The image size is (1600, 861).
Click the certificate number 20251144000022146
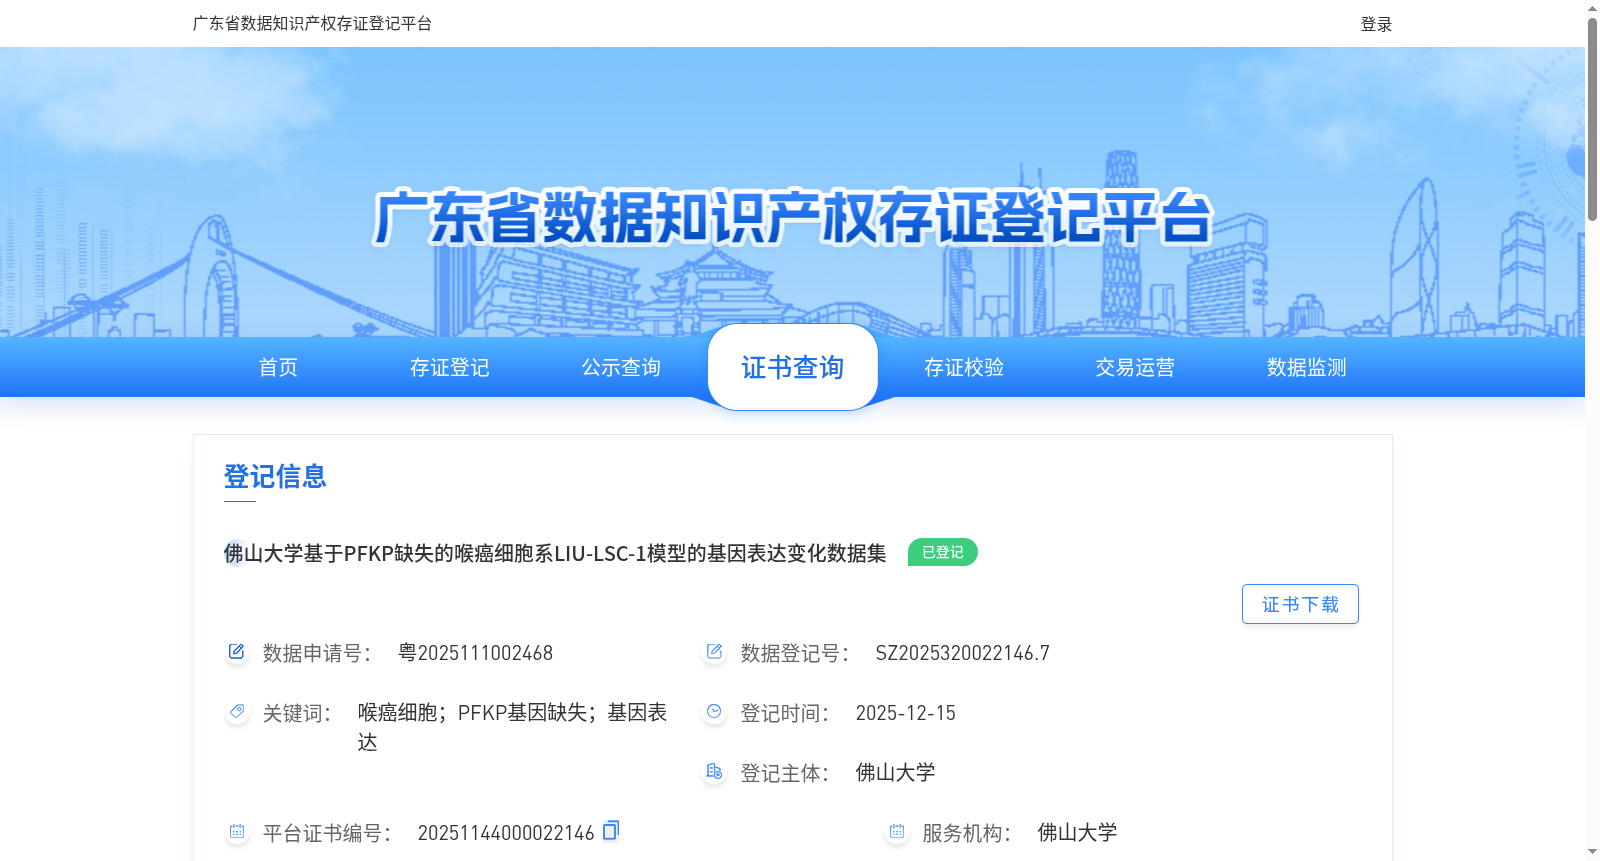tap(506, 833)
